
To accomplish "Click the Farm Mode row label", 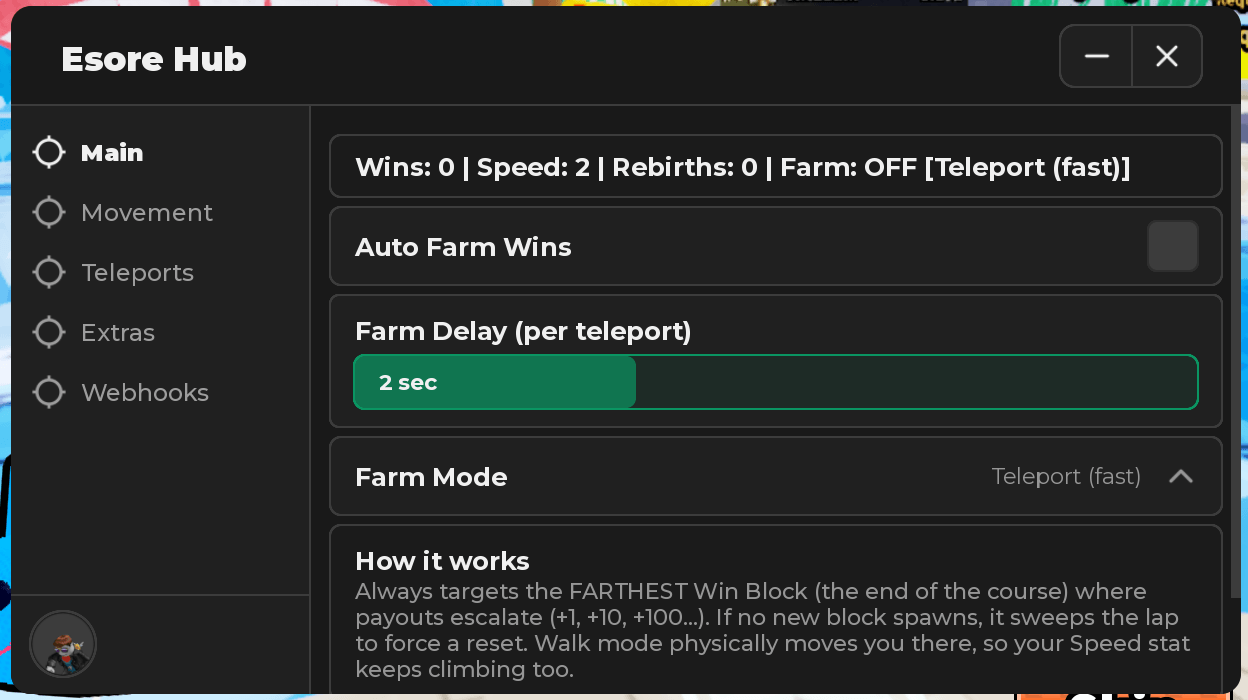I will coord(431,477).
